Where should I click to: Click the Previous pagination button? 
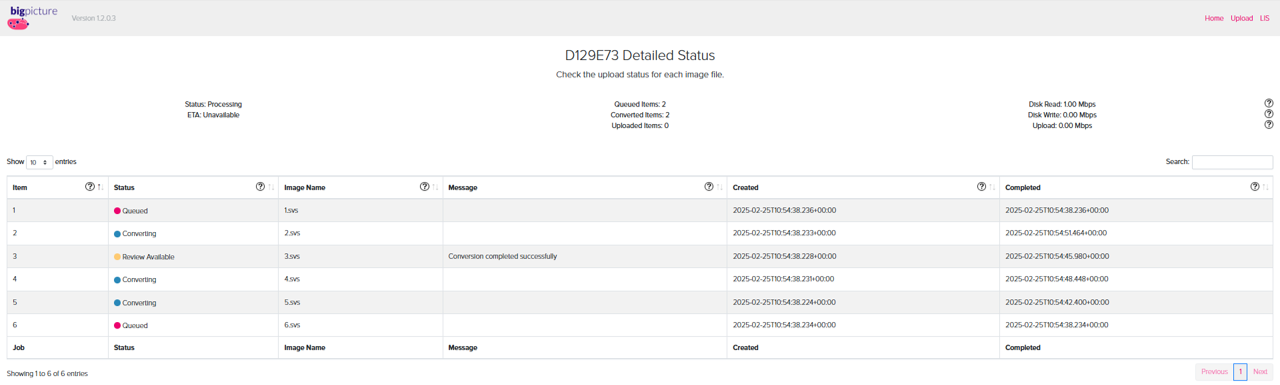1214,371
